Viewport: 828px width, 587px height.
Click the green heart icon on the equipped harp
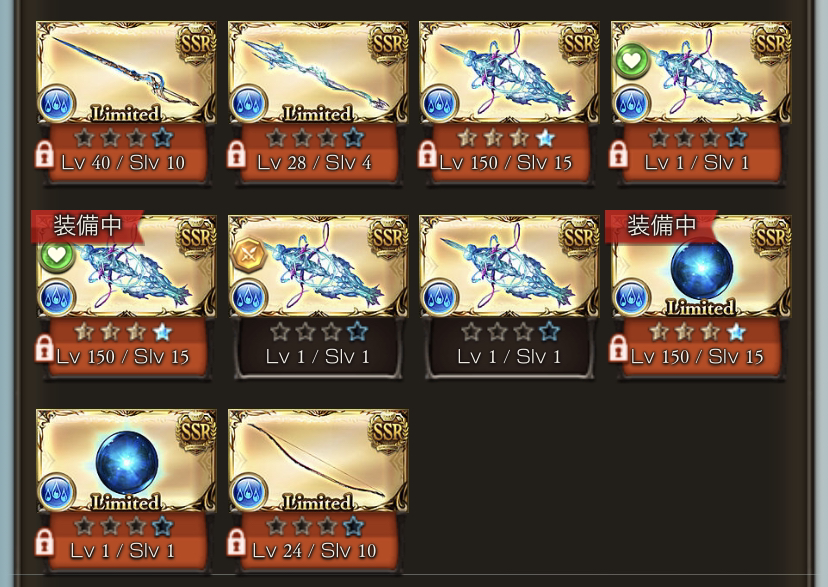[x=57, y=255]
